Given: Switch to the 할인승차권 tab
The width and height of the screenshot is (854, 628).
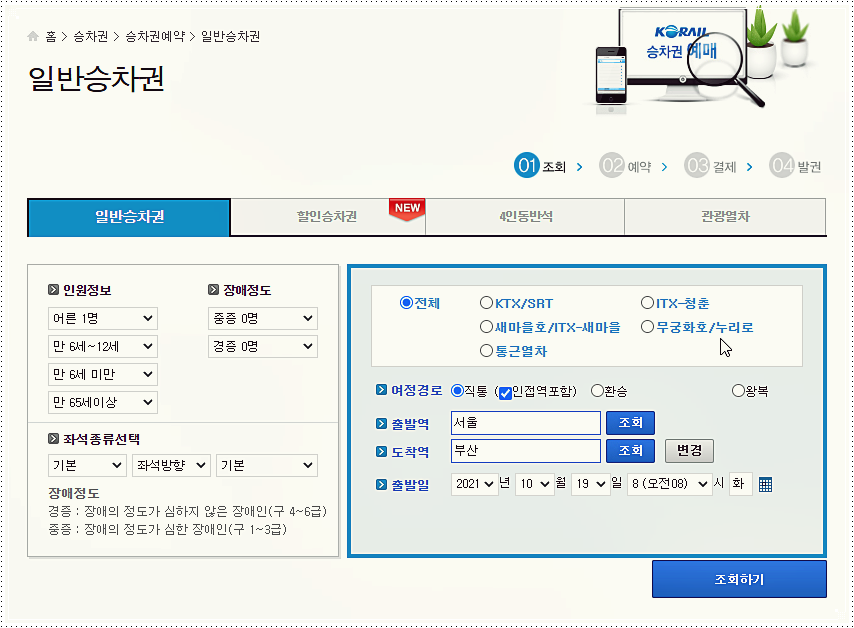Looking at the screenshot, I should tap(327, 217).
